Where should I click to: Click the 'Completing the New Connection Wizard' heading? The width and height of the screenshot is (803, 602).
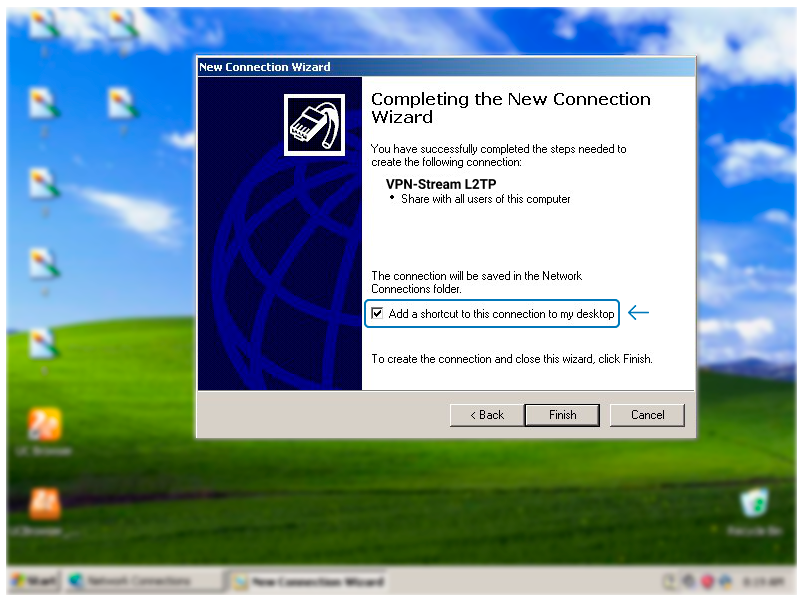(x=511, y=108)
